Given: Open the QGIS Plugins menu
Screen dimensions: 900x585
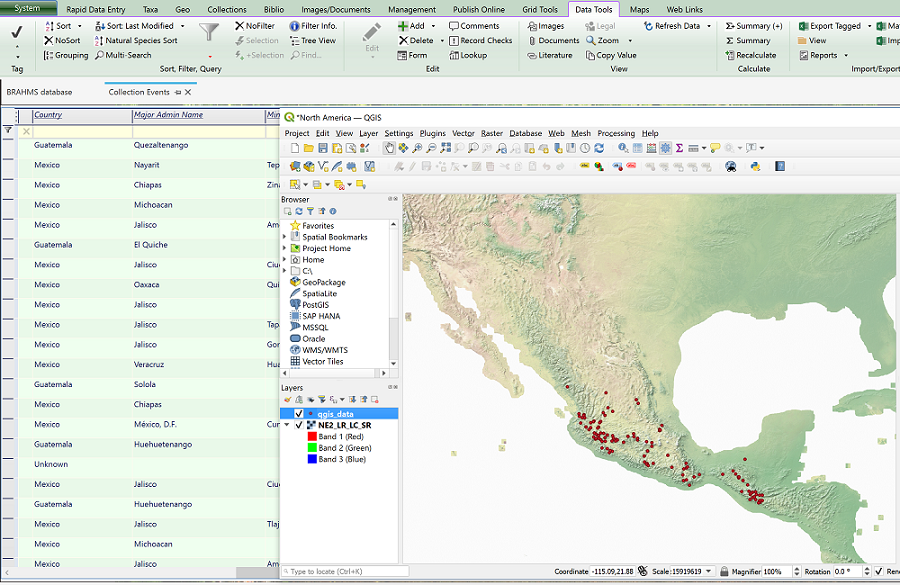Looking at the screenshot, I should [x=432, y=133].
